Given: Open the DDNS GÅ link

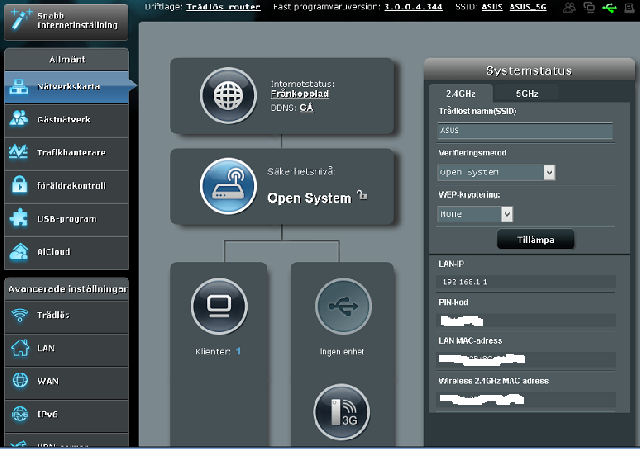Looking at the screenshot, I should (x=307, y=108).
